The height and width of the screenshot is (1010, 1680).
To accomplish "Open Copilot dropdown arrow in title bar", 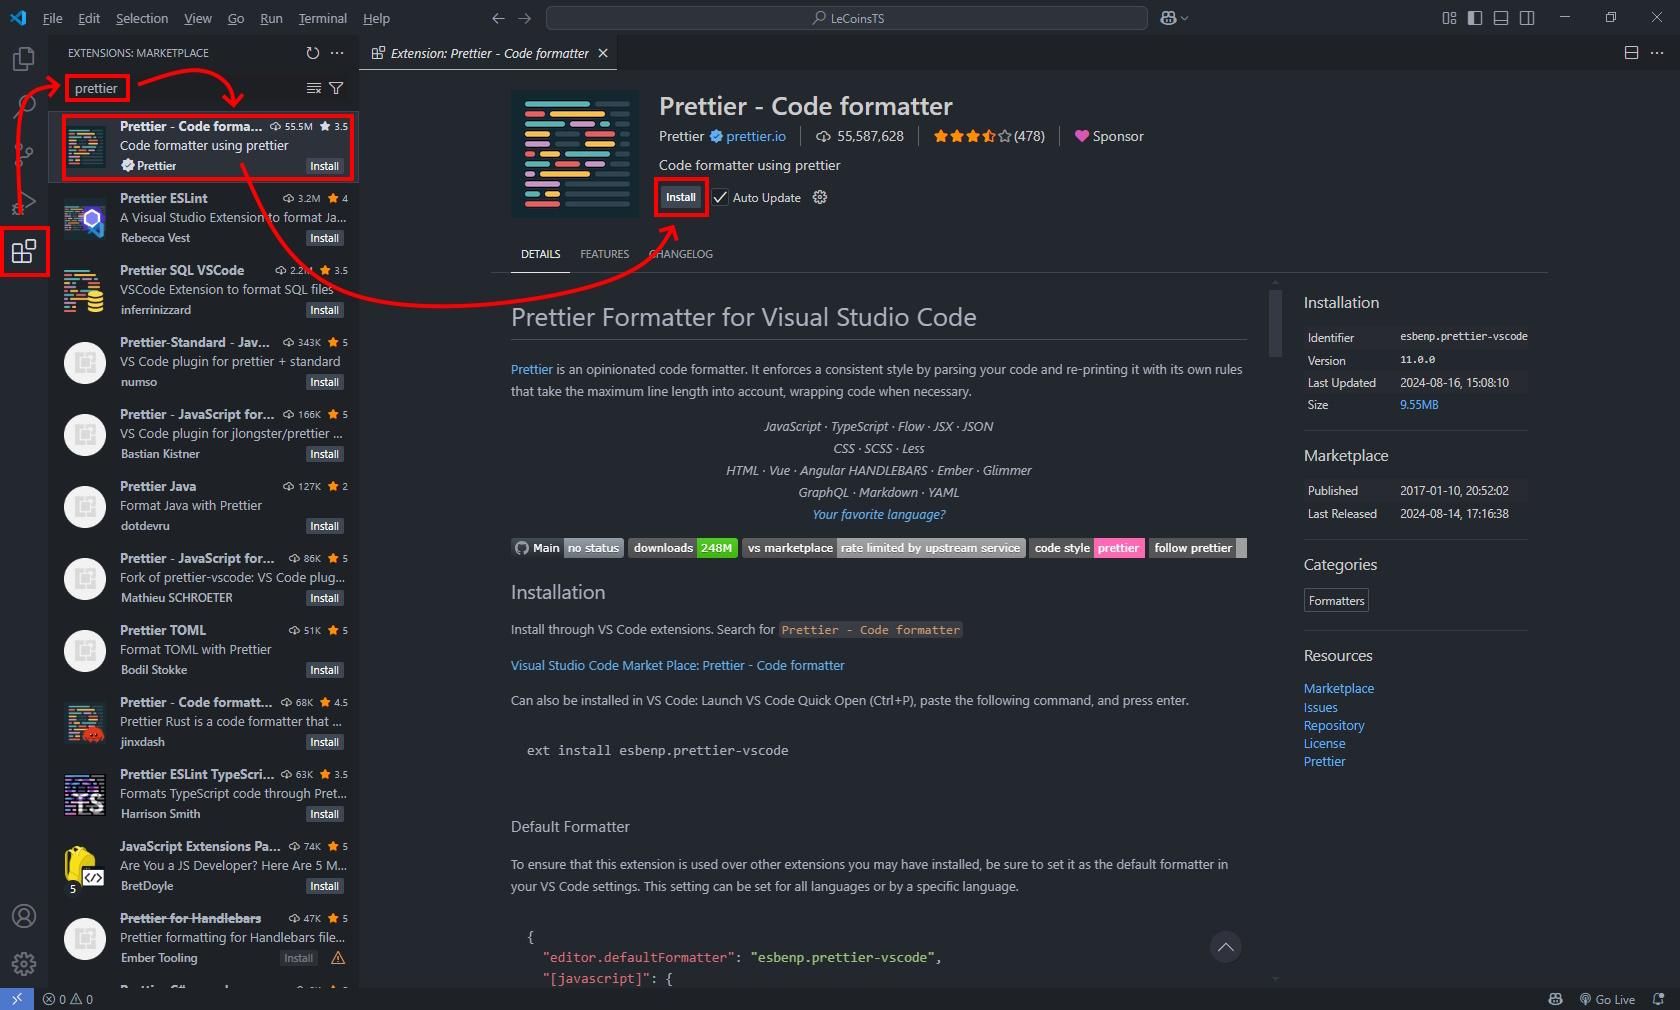I will 1185,18.
